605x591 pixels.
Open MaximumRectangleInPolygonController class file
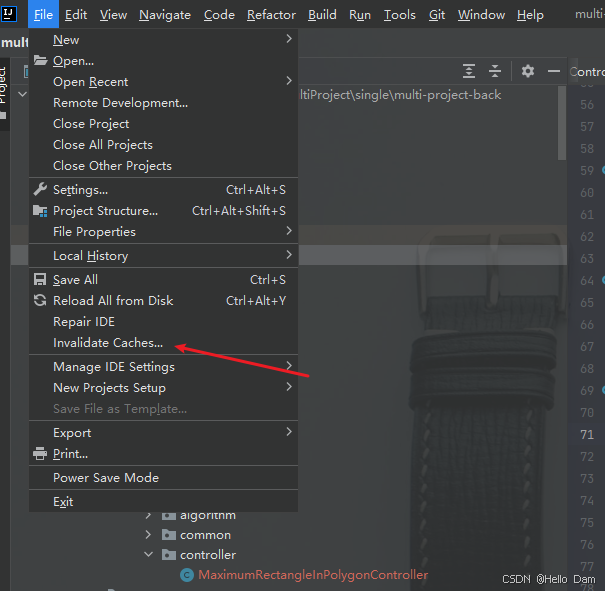coord(313,575)
